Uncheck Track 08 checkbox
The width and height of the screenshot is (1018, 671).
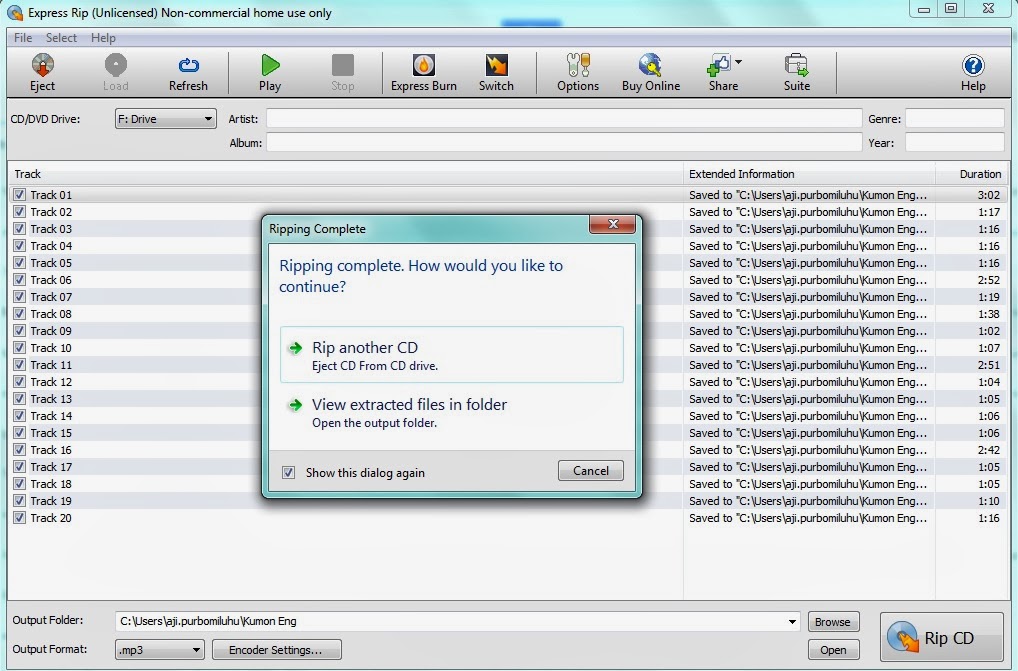19,313
